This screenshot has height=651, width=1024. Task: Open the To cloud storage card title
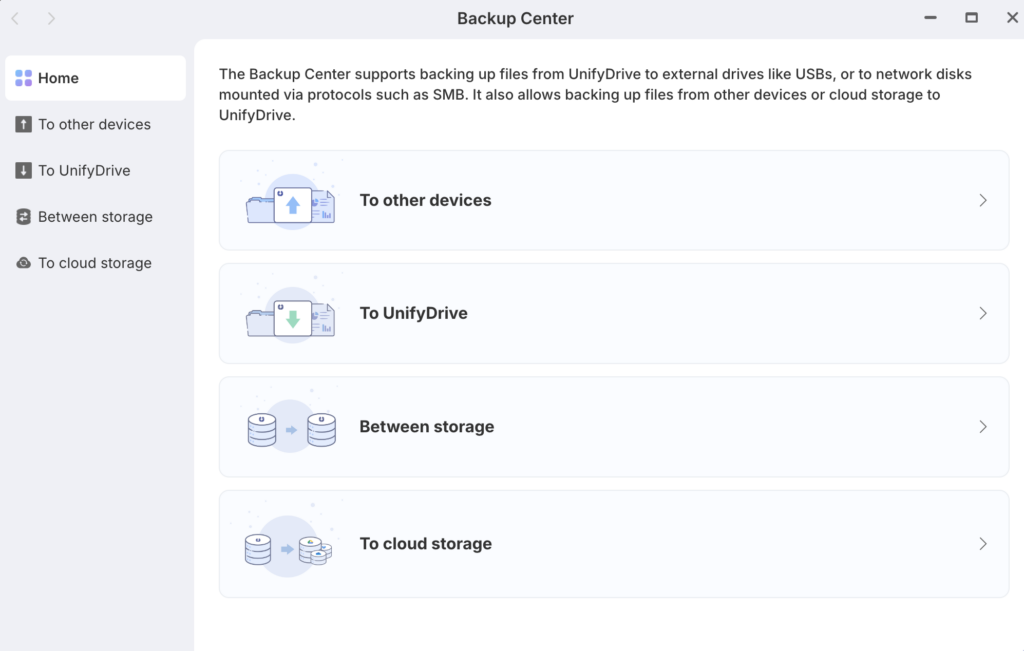426,544
